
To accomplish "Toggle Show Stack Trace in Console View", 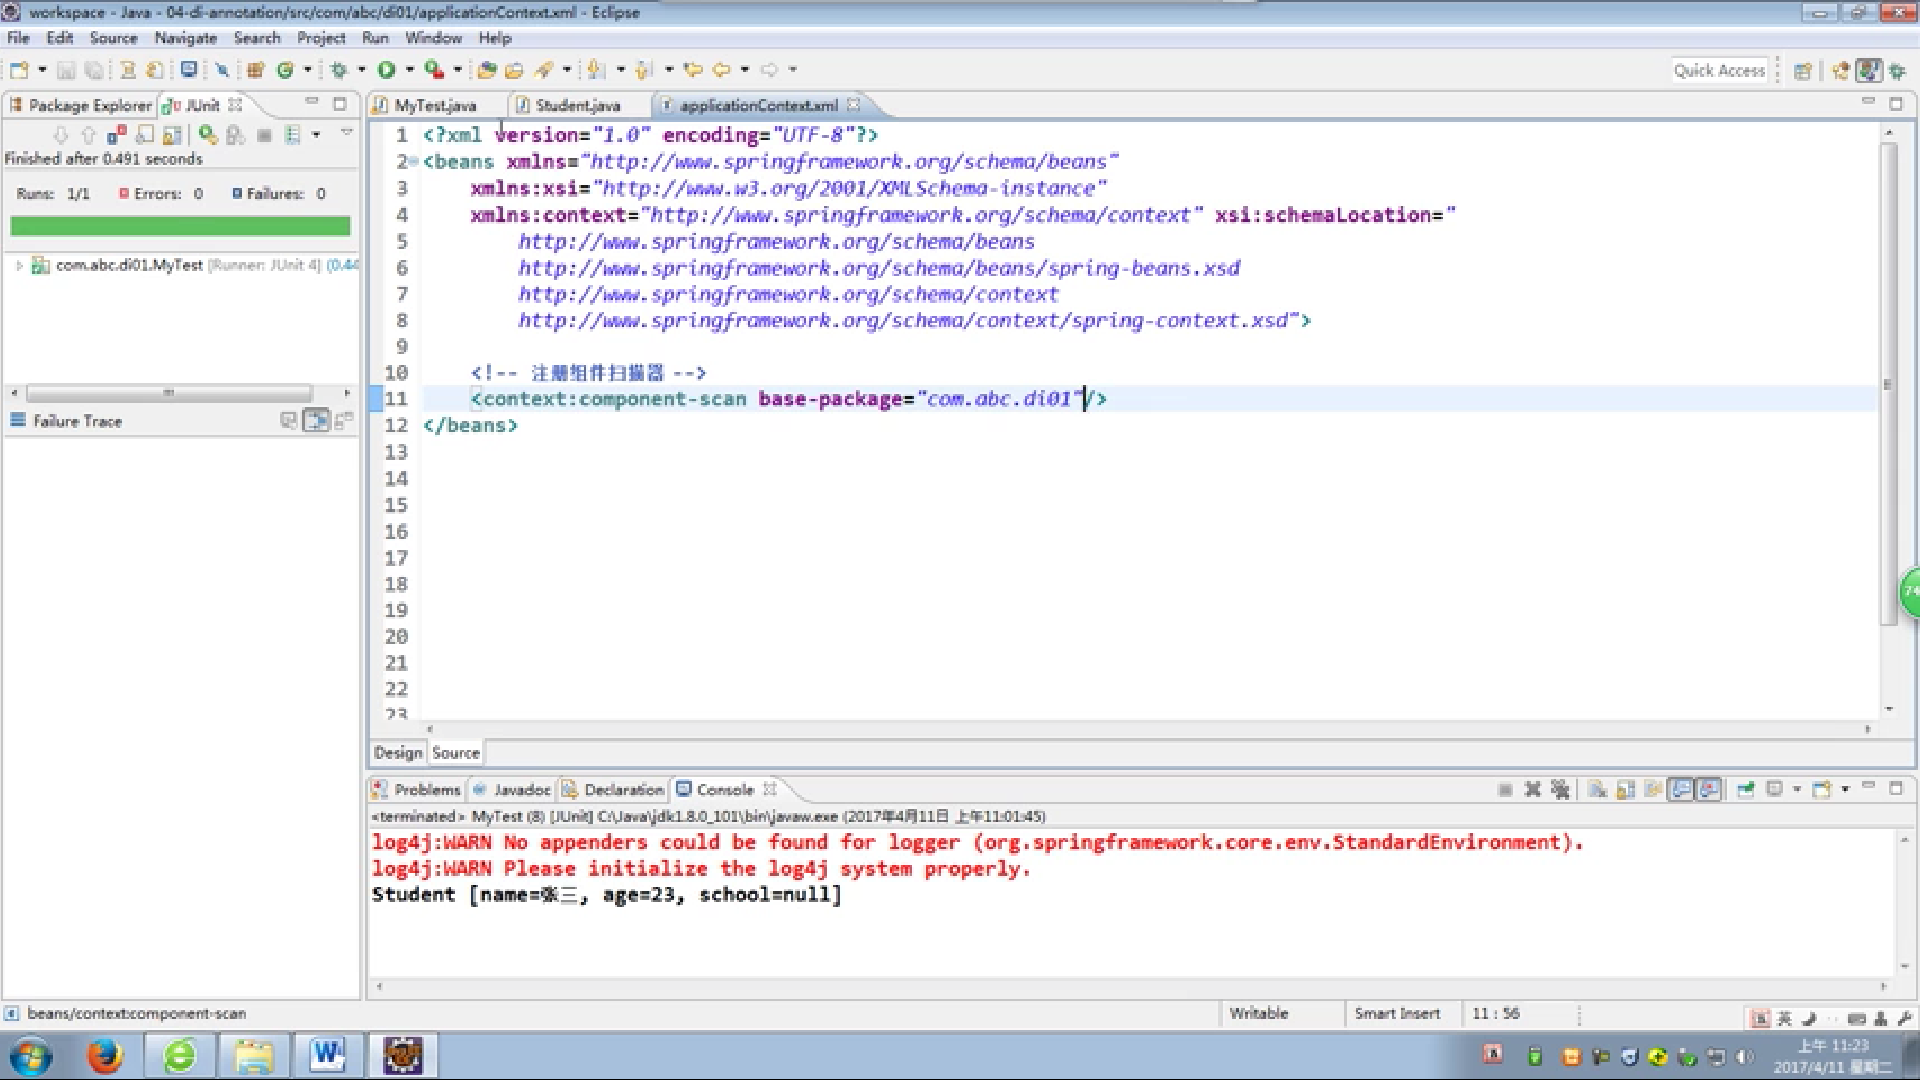I will coord(289,421).
